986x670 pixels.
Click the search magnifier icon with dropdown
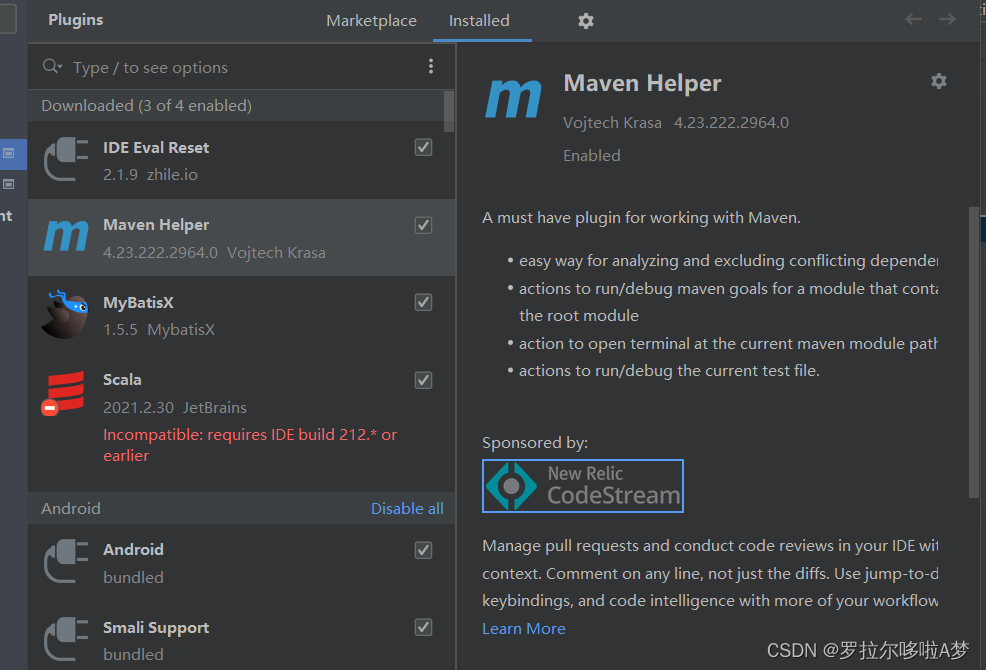(x=52, y=66)
